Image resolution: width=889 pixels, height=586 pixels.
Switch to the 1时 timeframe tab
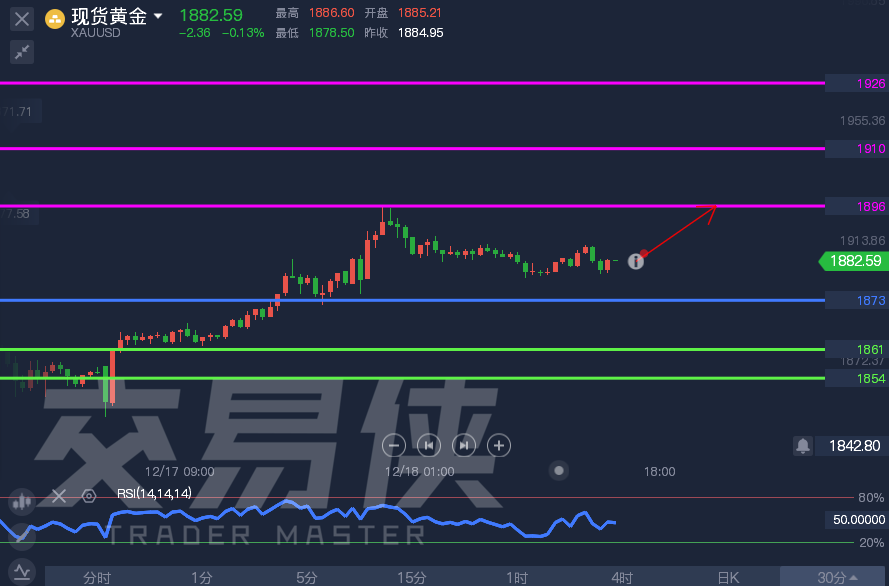(x=517, y=577)
